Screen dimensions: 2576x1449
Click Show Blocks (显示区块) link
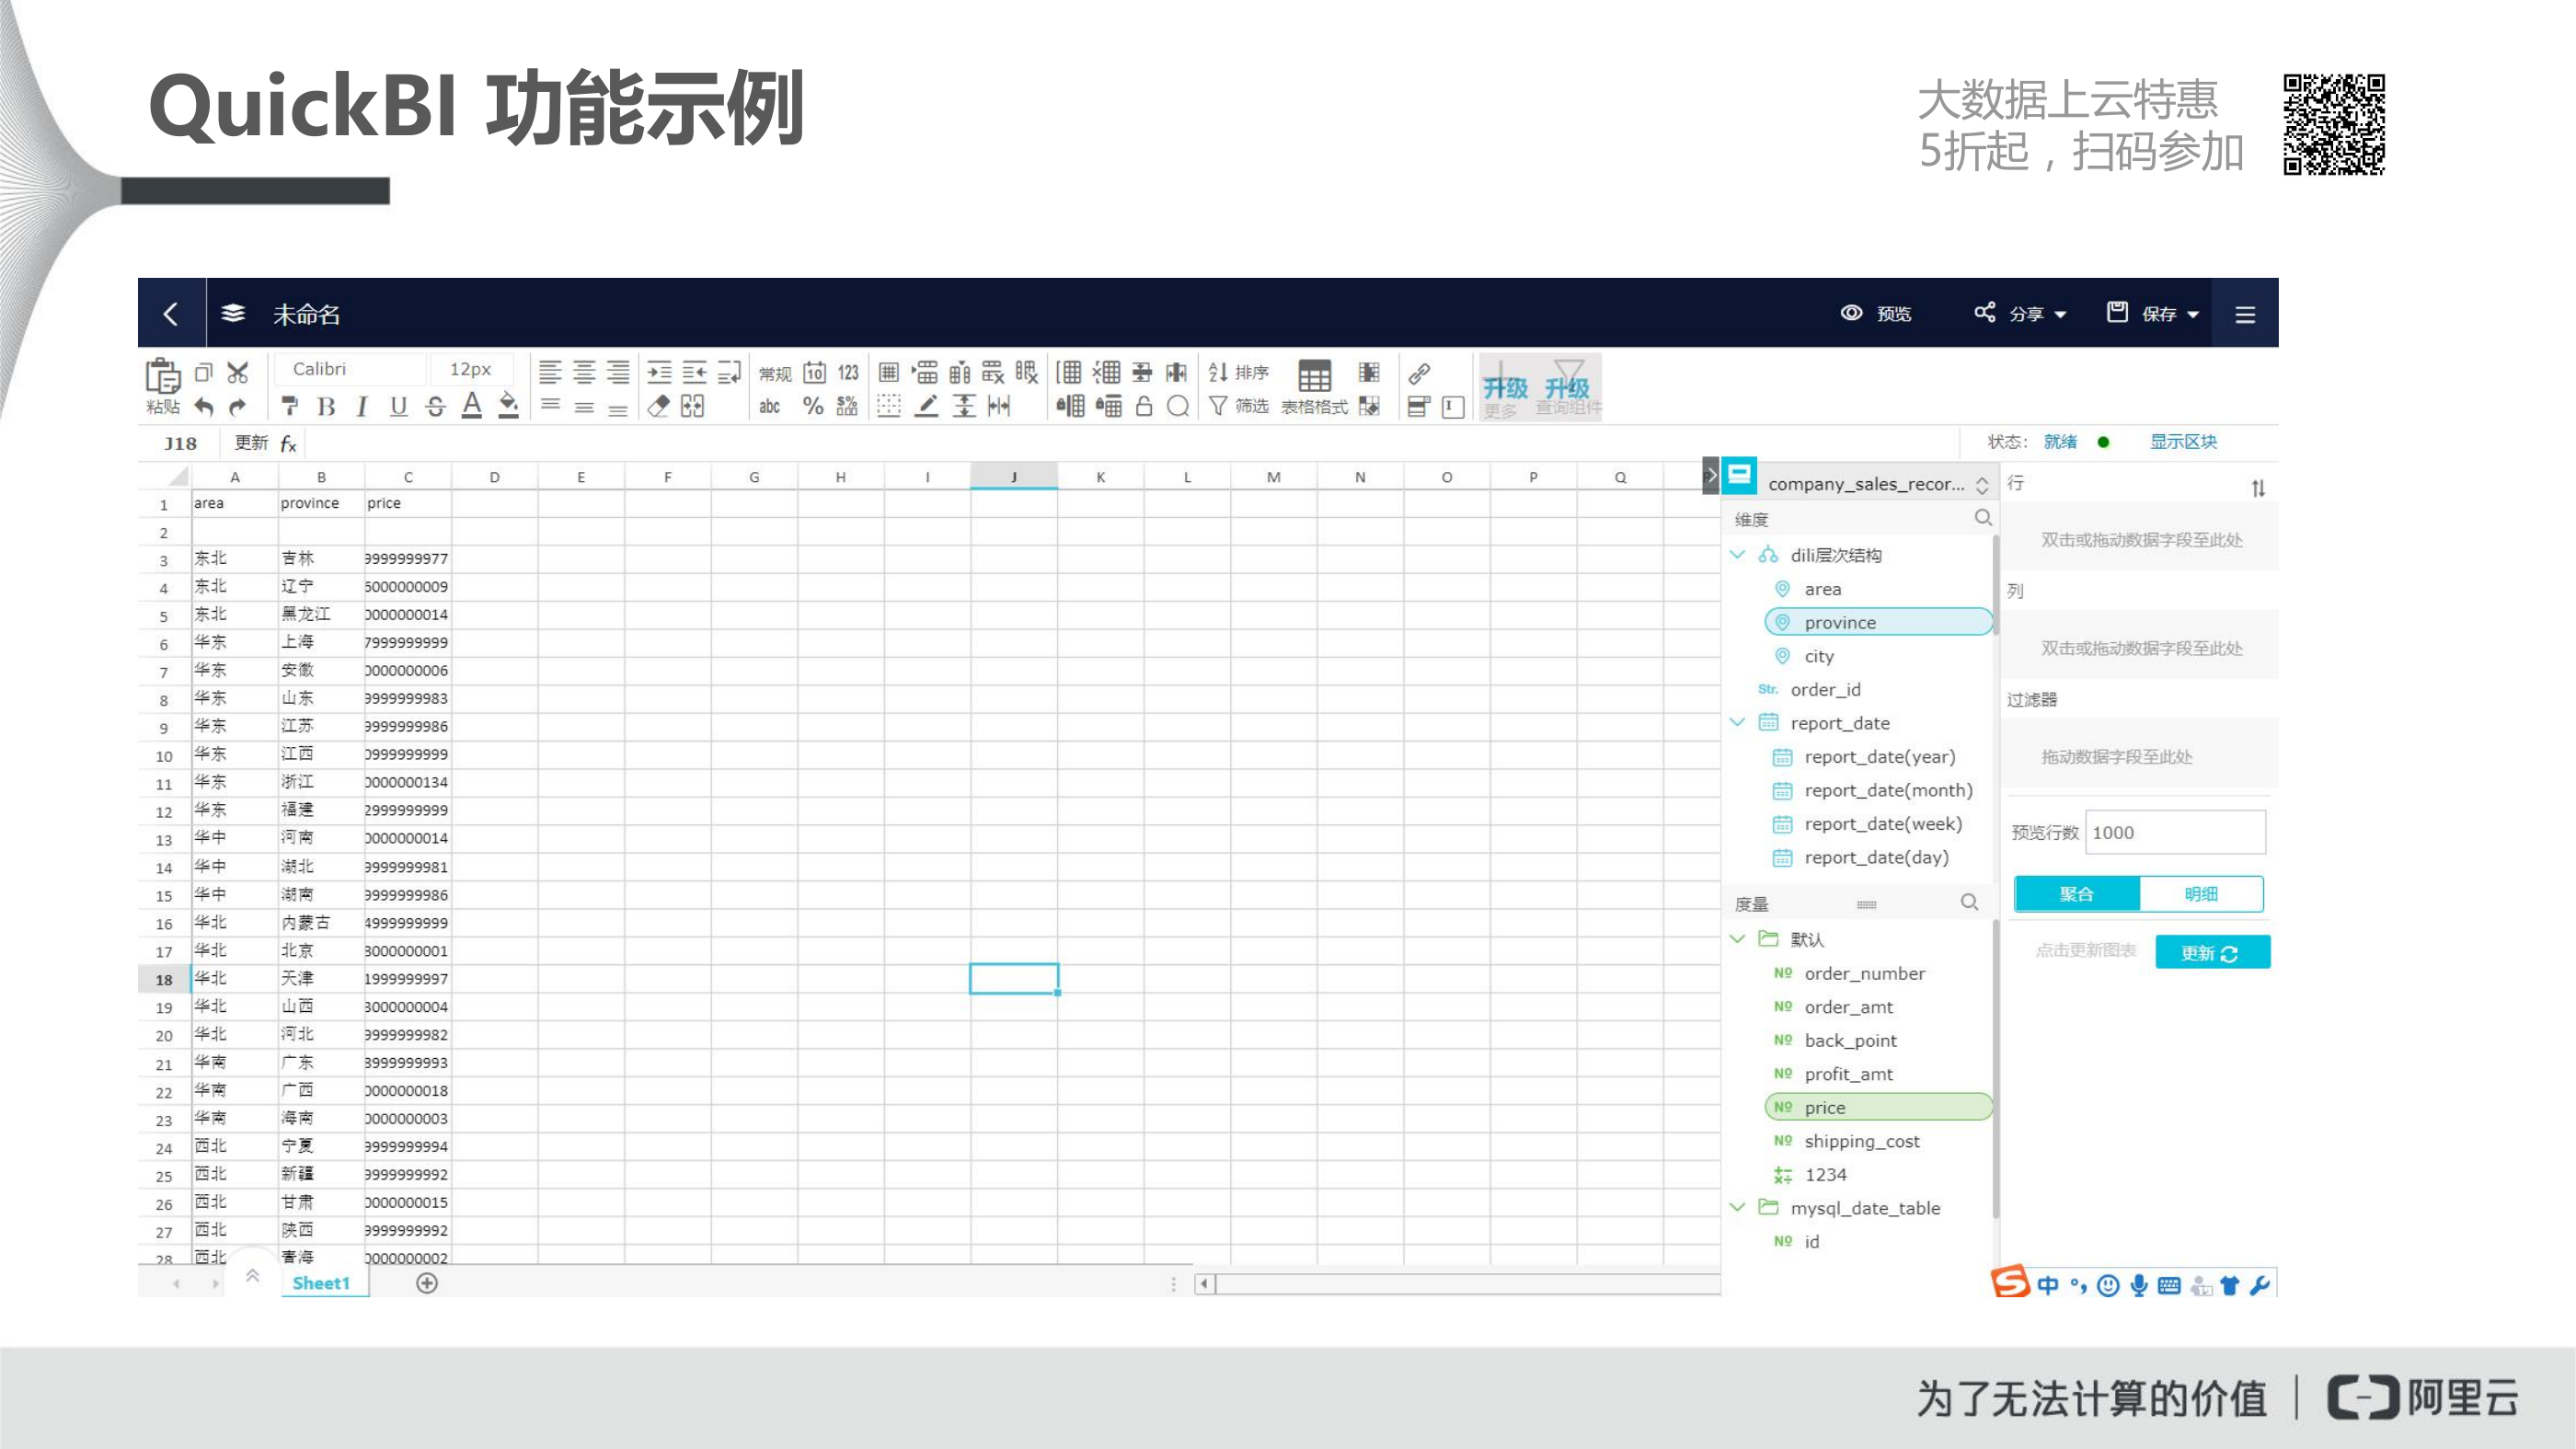tap(2183, 442)
